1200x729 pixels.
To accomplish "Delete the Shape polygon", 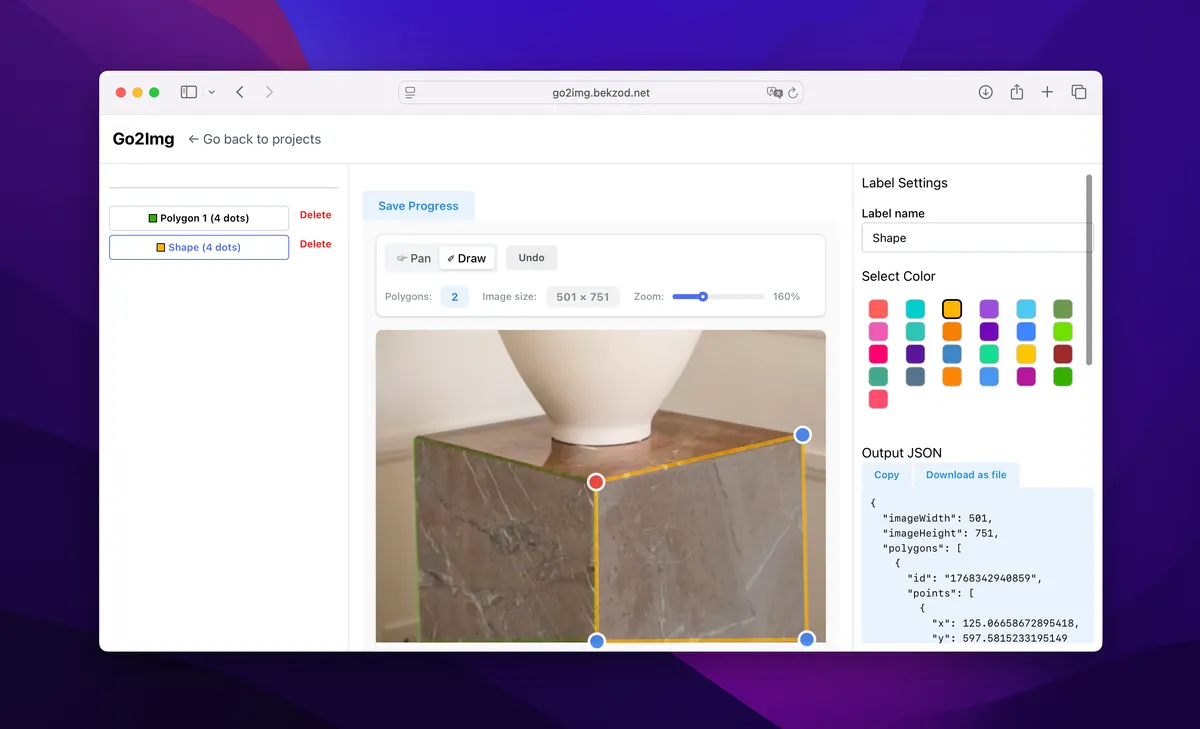I will coord(315,244).
